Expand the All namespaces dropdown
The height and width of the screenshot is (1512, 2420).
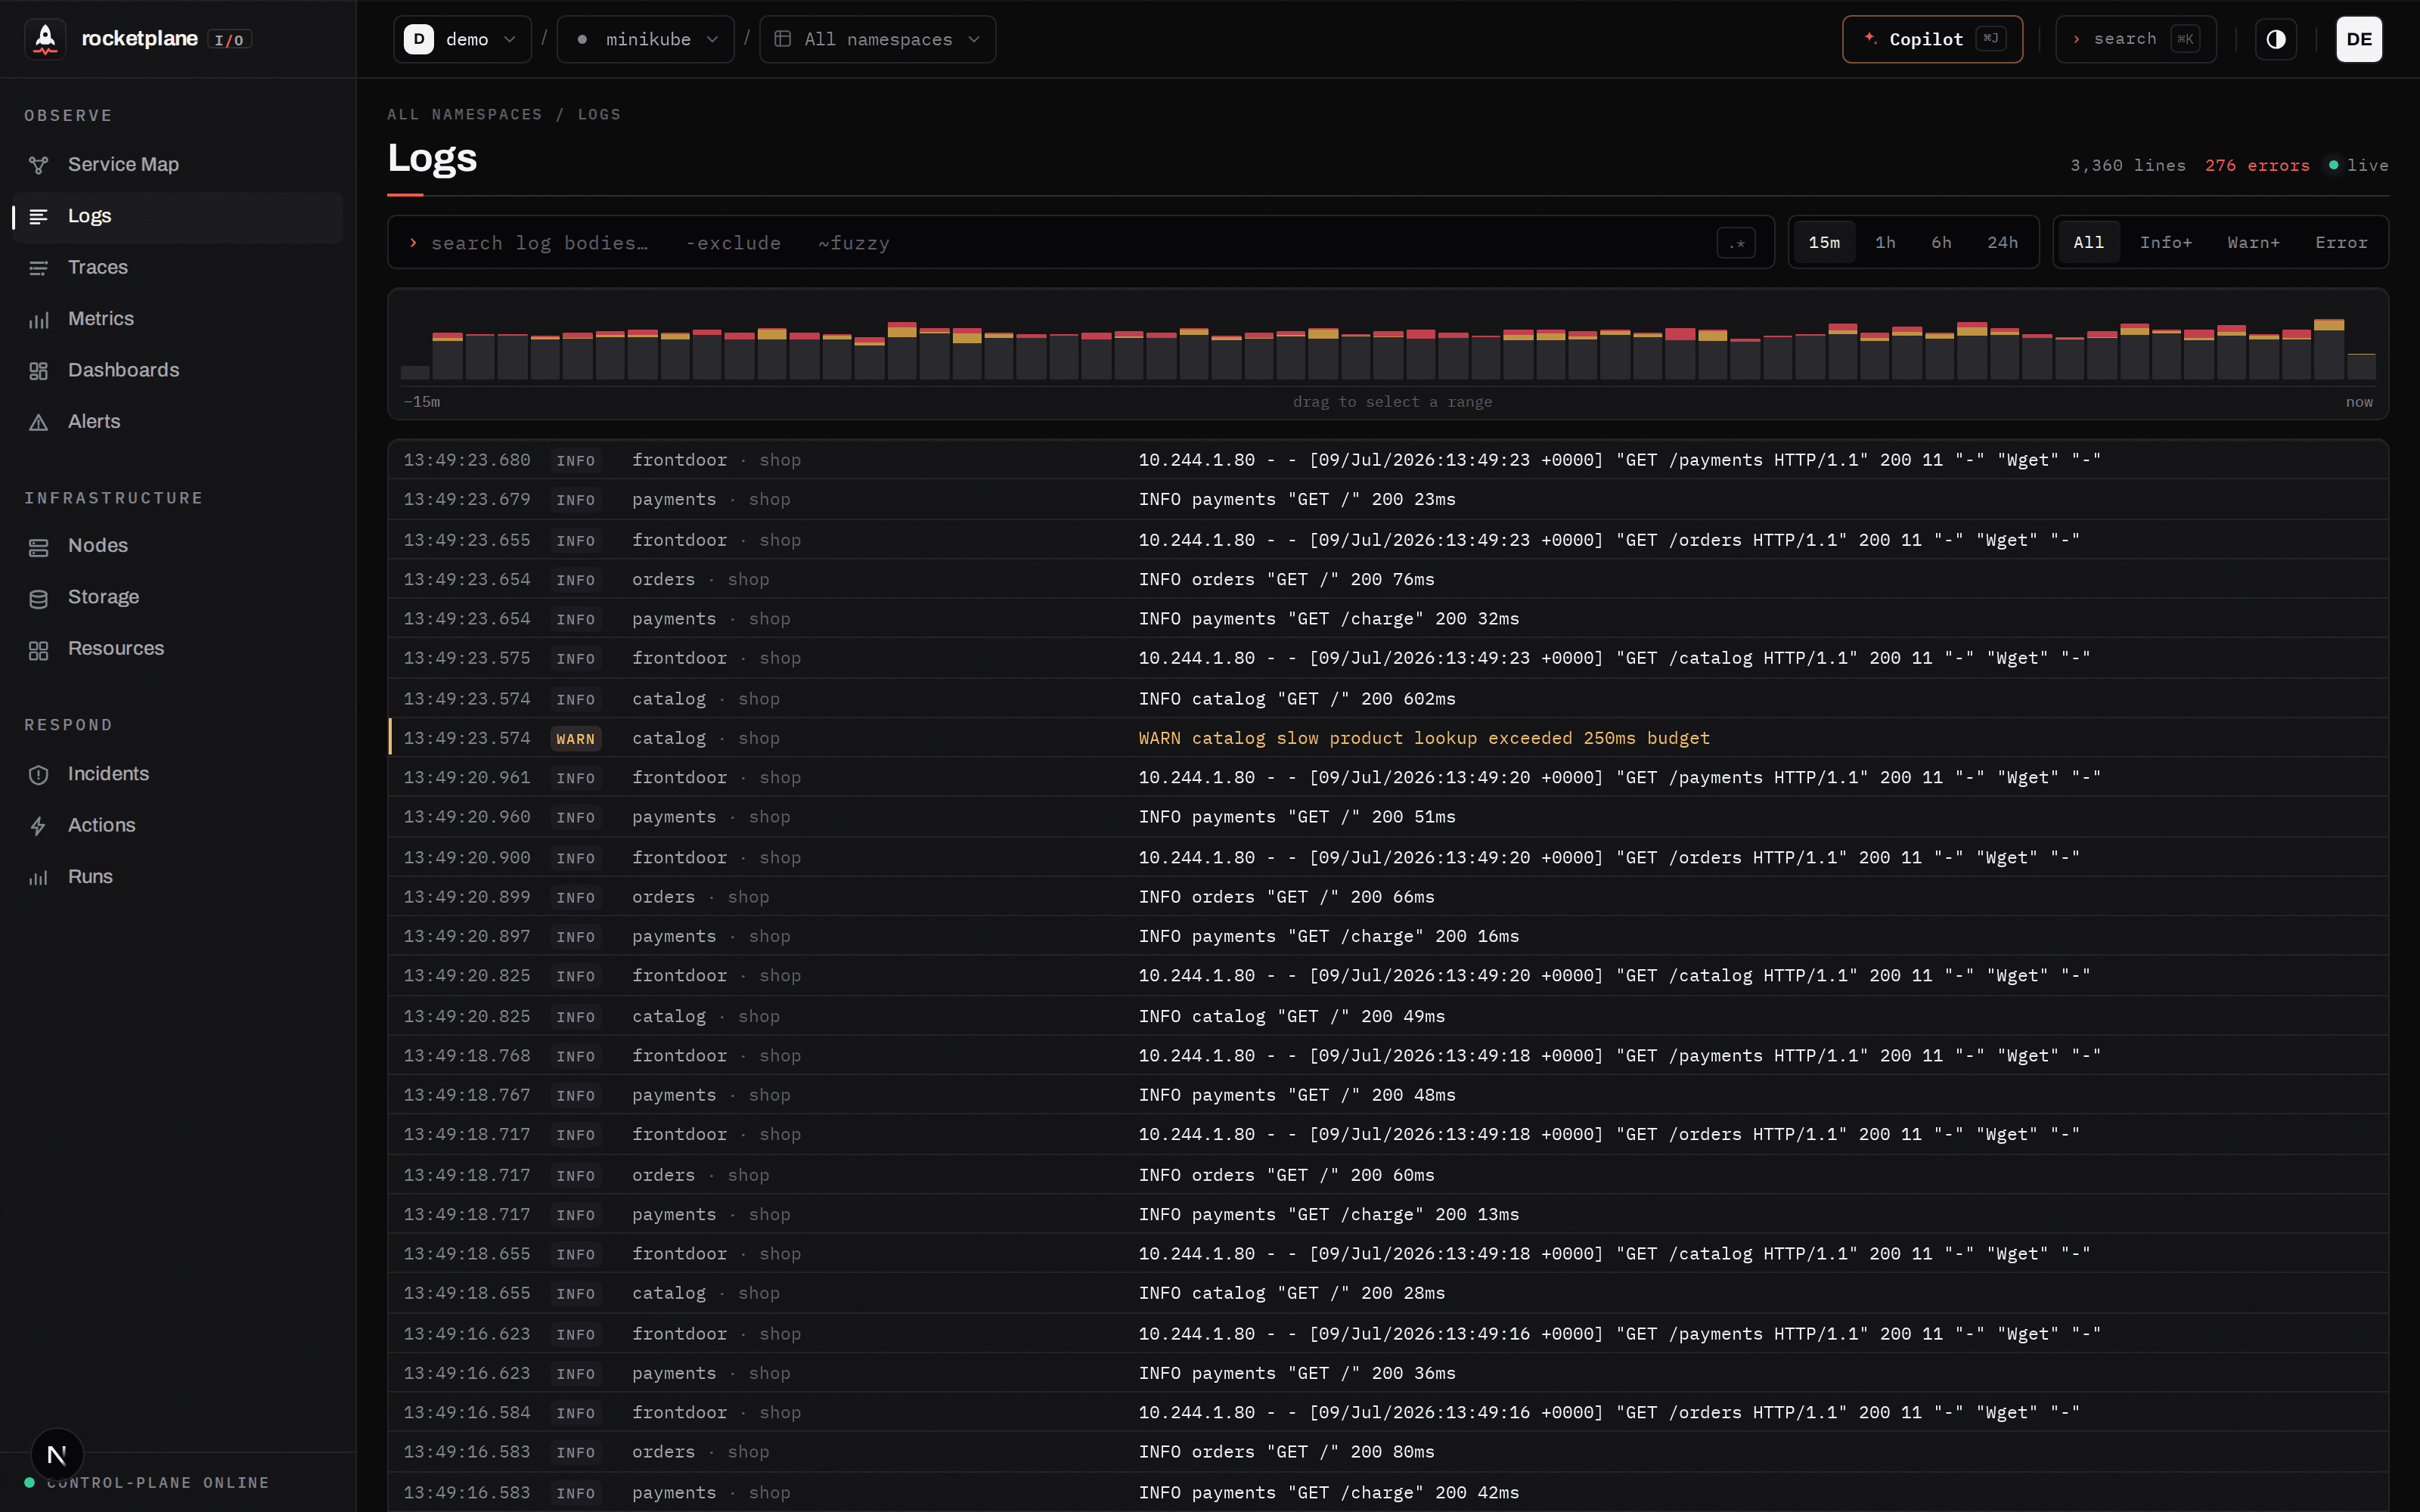click(x=878, y=39)
